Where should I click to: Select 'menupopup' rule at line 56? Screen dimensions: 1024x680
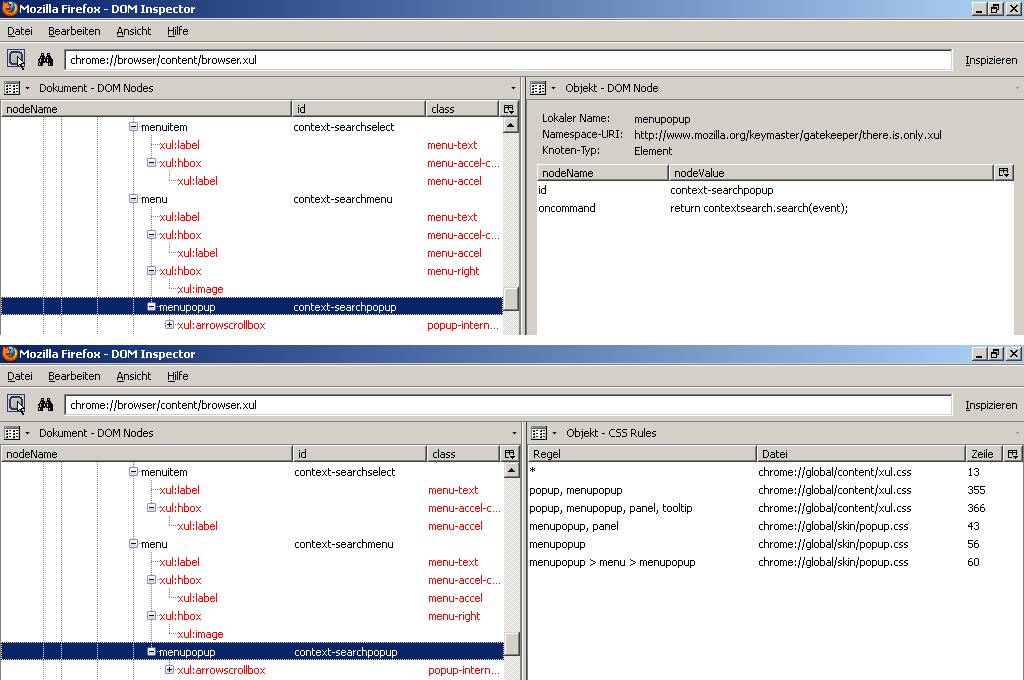[x=775, y=543]
